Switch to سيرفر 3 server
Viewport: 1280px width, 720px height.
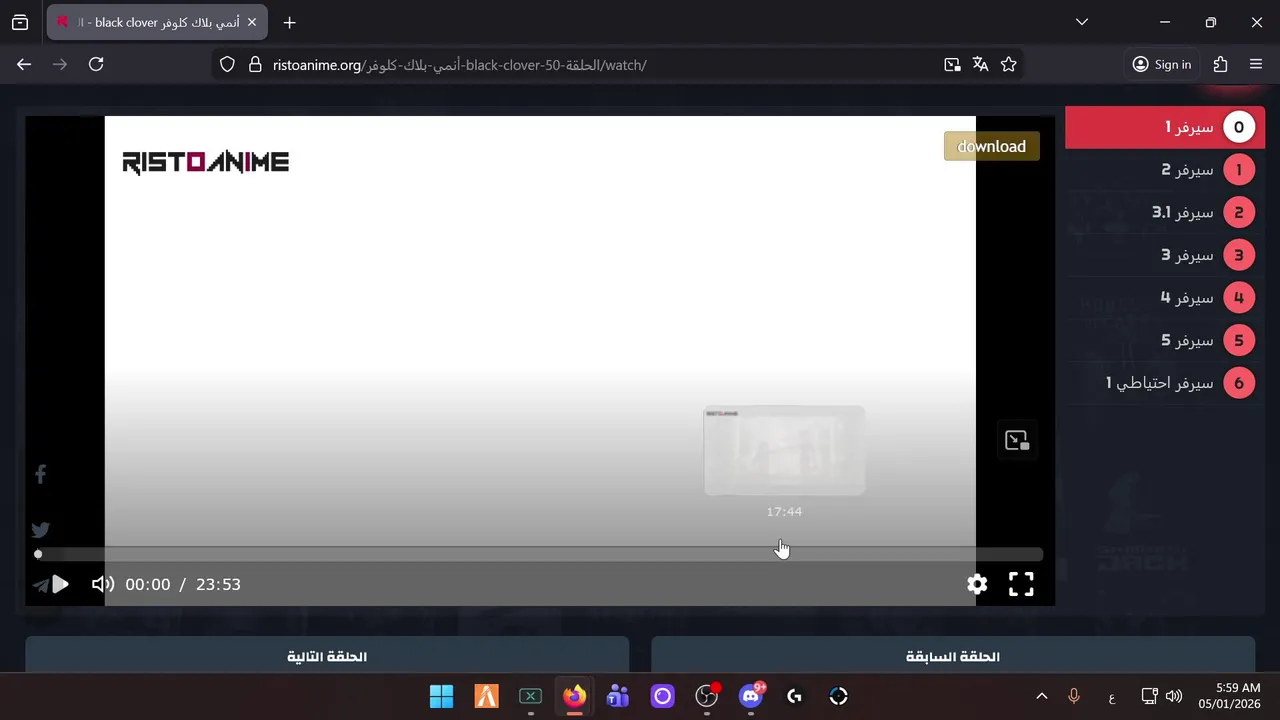[x=1165, y=255]
